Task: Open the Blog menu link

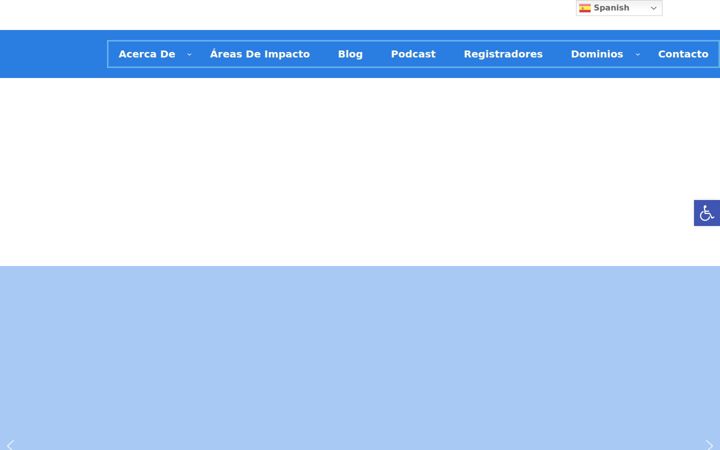Action: 350,54
